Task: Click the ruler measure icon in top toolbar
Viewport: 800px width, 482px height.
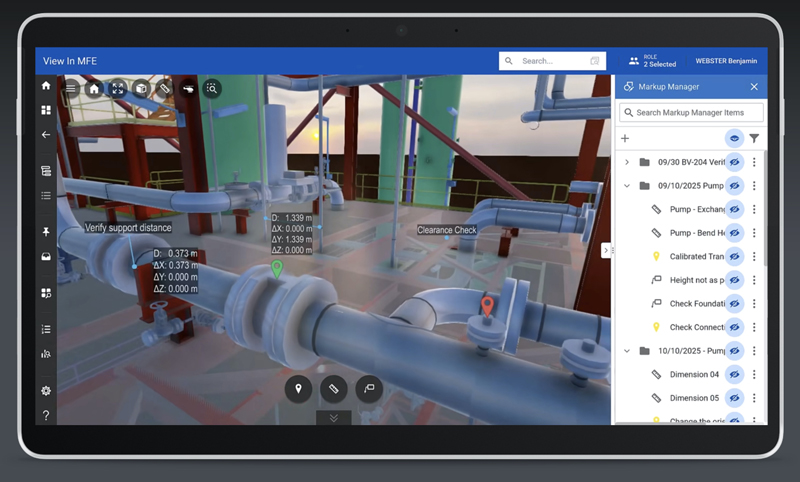Action: [x=165, y=88]
